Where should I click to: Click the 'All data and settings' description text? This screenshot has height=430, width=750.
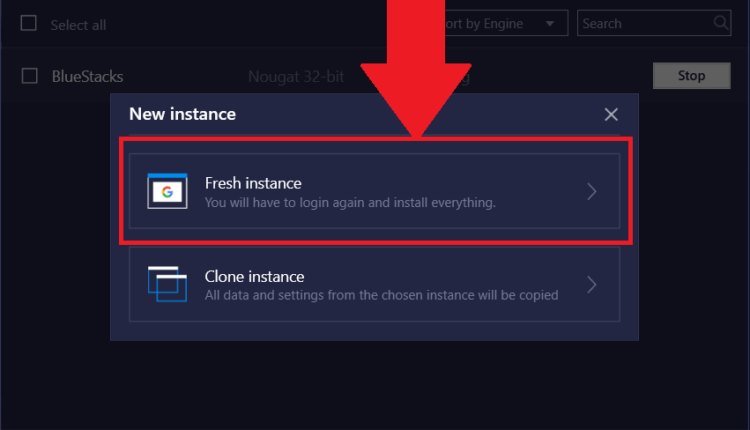(381, 295)
